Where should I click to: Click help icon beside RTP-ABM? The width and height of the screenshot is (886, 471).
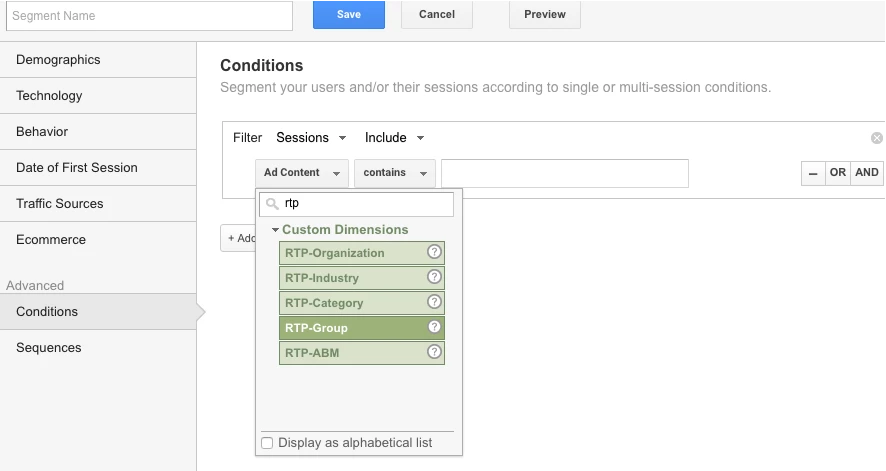pos(434,352)
